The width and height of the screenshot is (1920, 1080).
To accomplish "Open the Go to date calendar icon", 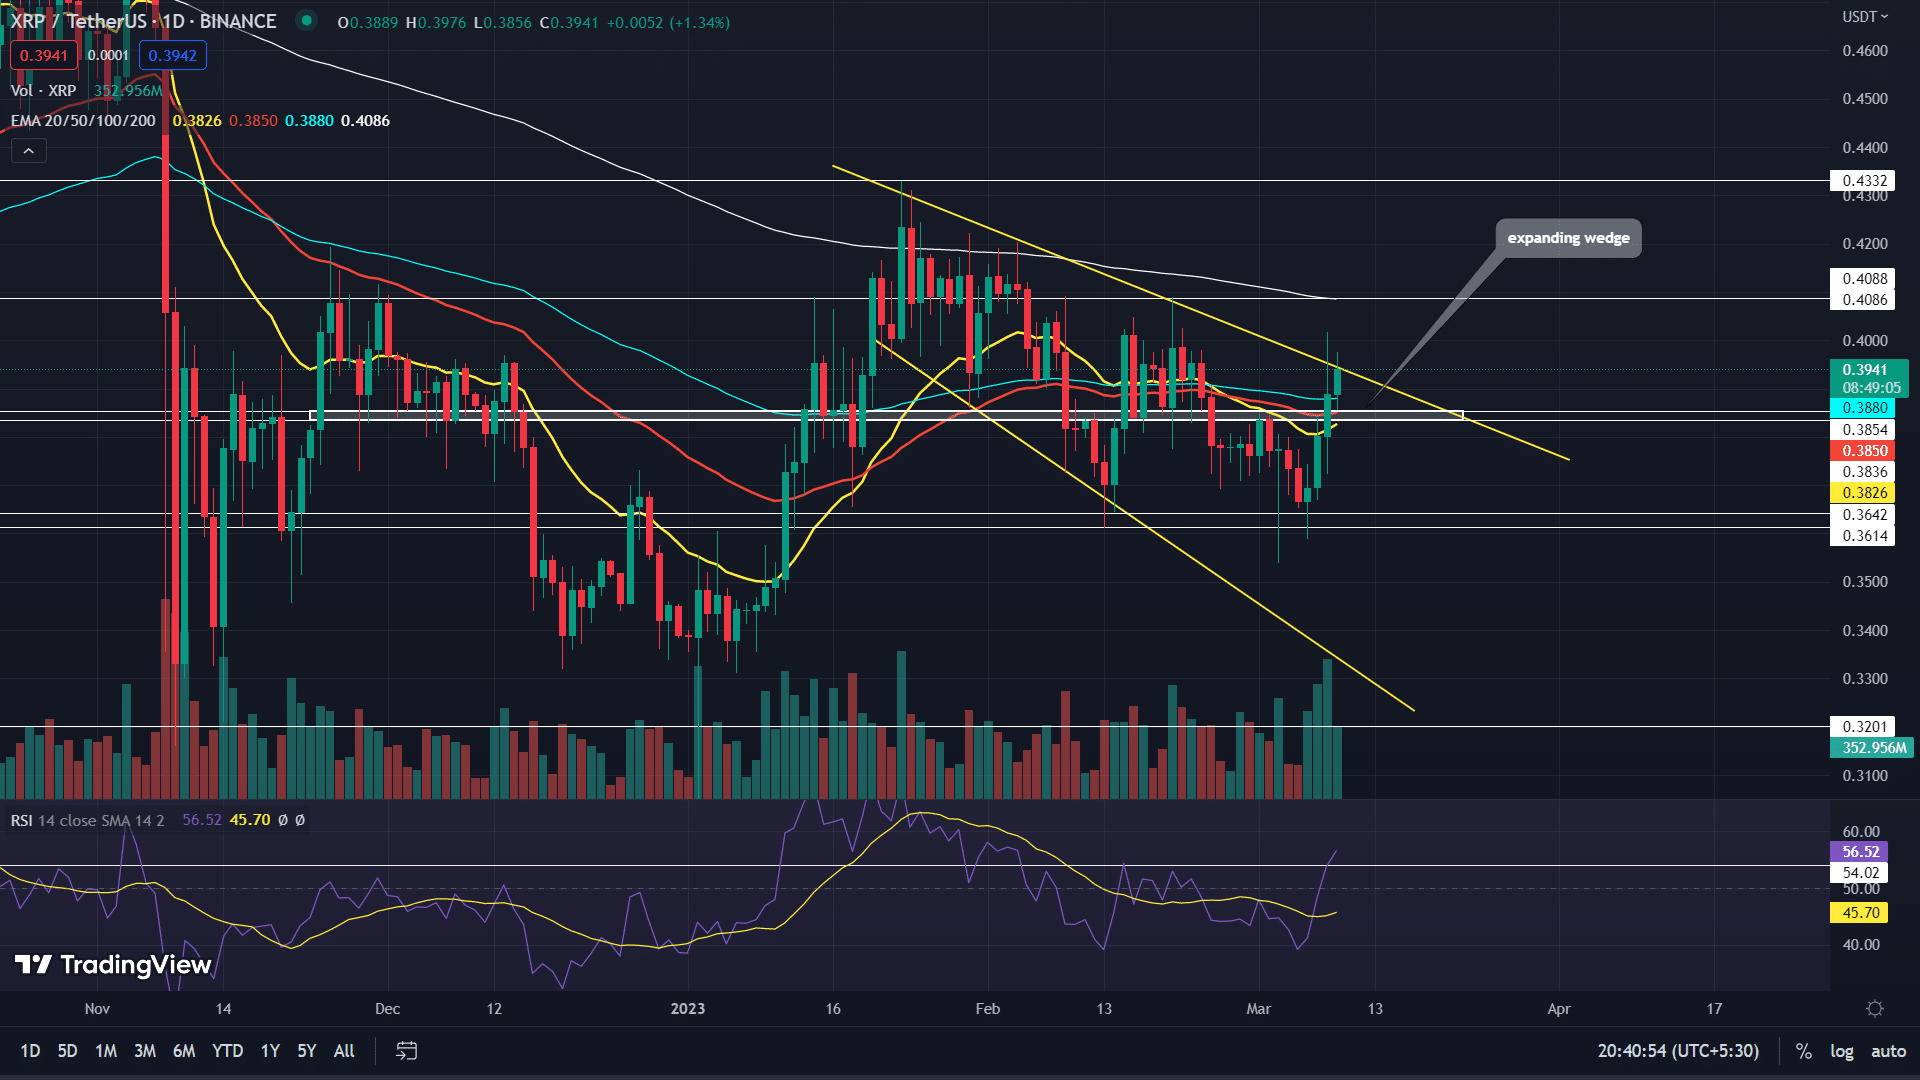I will pos(406,1051).
